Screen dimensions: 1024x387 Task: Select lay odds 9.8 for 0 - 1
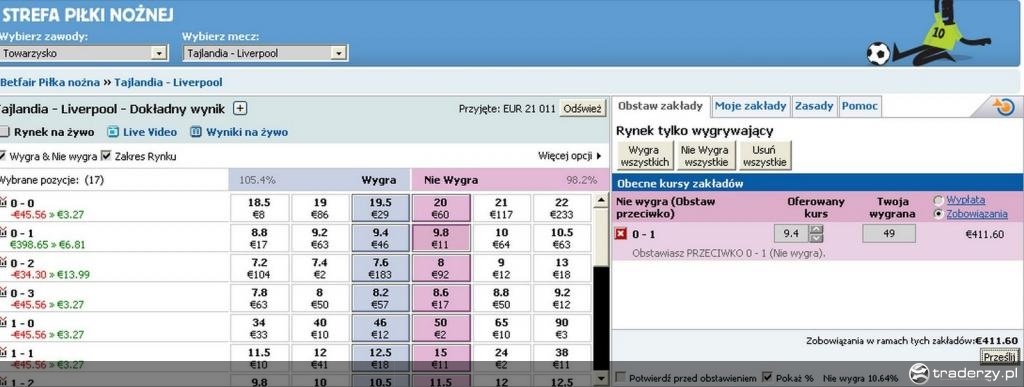(x=441, y=238)
